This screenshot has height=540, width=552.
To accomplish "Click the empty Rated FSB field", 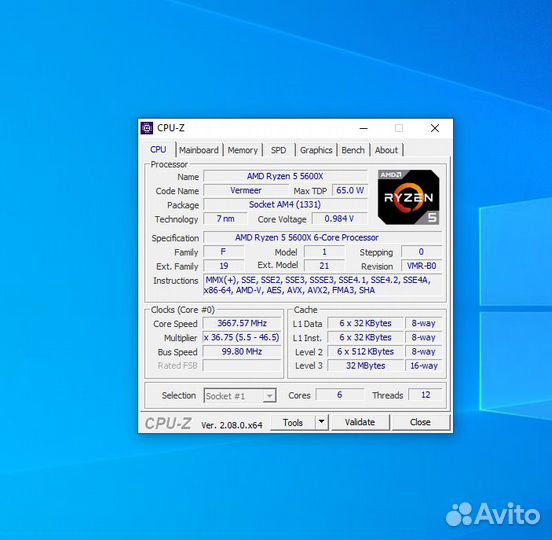I will pos(242,365).
